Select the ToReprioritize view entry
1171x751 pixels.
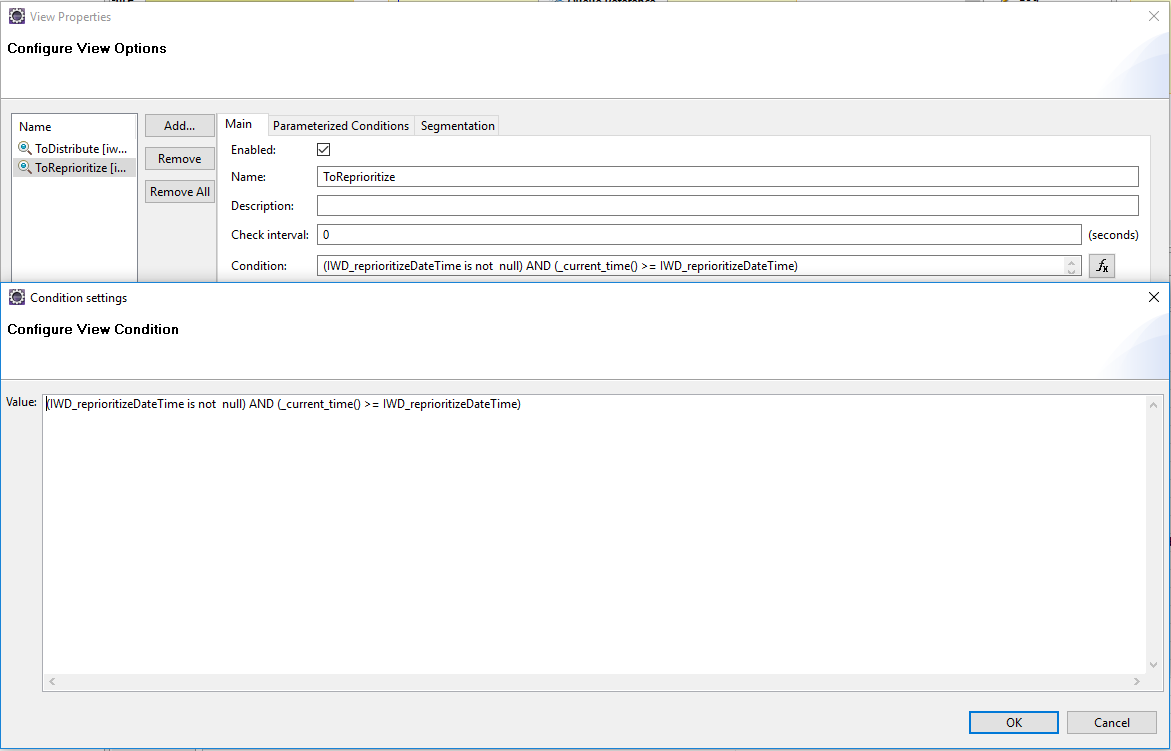click(75, 167)
